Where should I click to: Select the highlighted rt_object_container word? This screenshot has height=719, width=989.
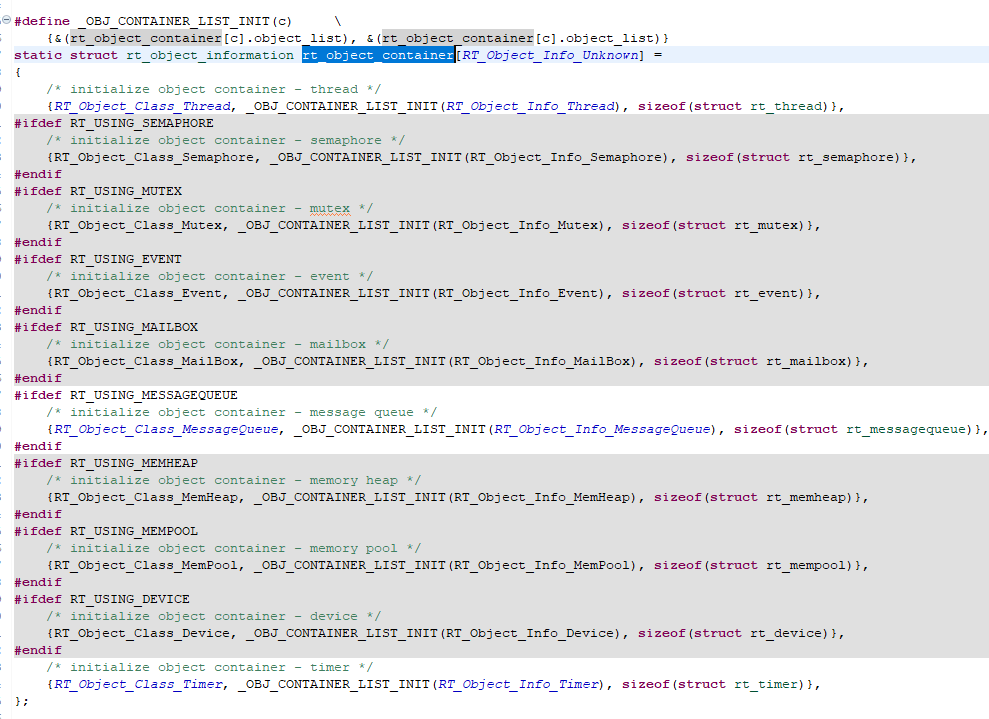tap(378, 55)
